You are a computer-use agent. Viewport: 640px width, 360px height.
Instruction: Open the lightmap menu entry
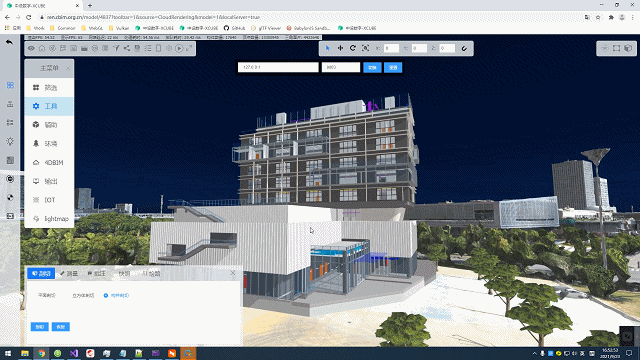click(x=49, y=219)
